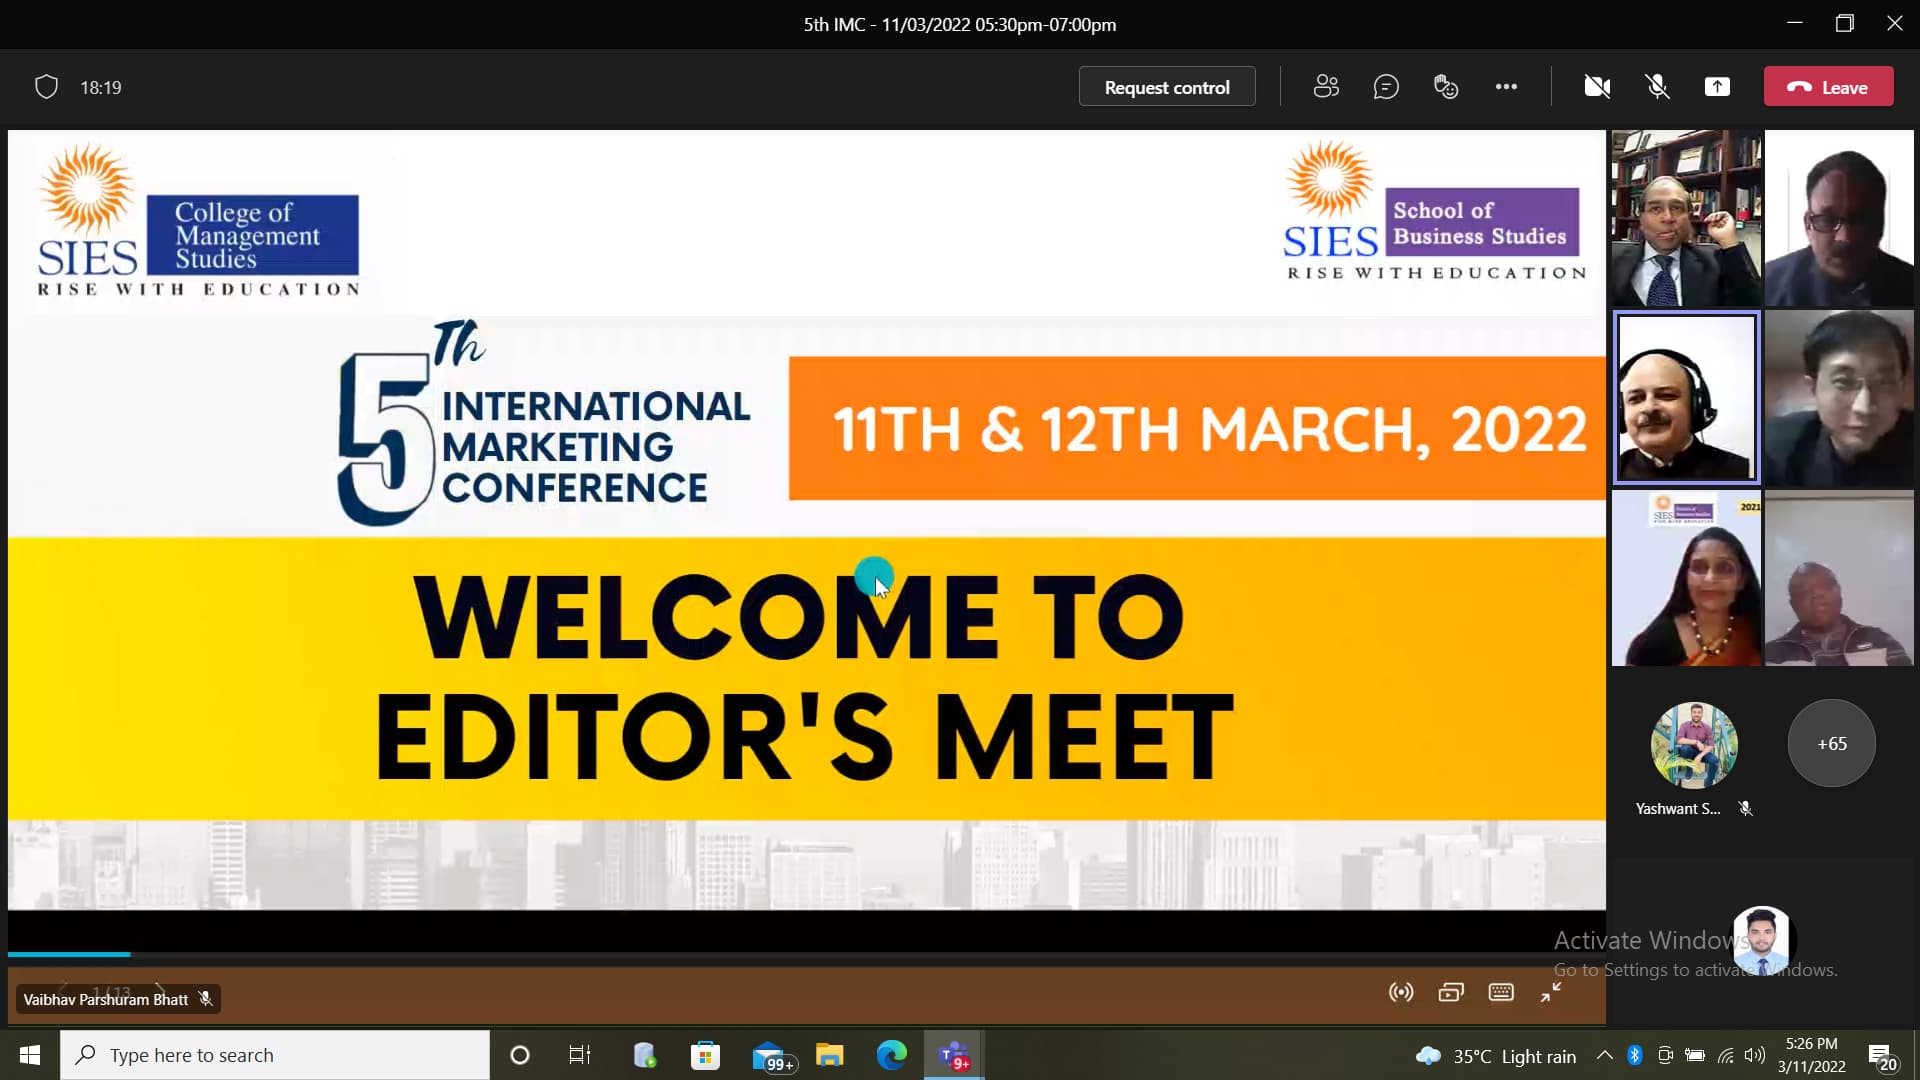1920x1080 pixels.
Task: Open the More actions ellipsis menu
Action: tap(1506, 87)
